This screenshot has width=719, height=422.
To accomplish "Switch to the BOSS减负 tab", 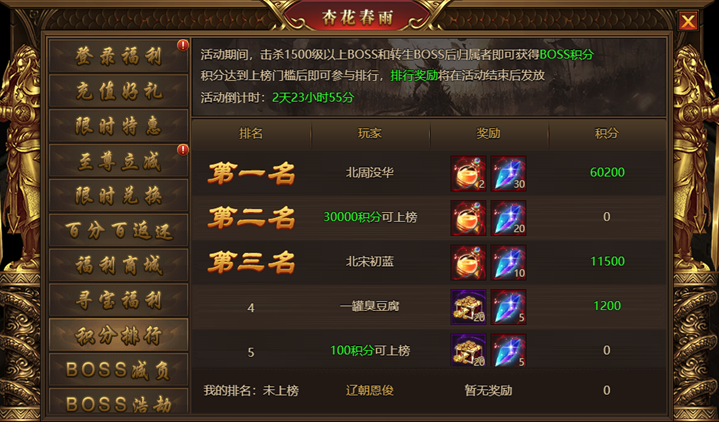I will 119,370.
